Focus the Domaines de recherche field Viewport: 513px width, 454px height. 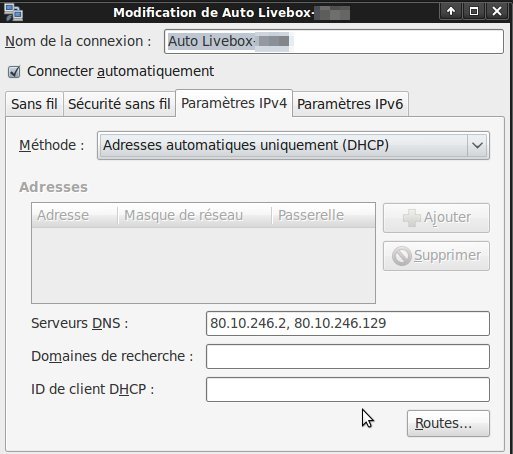pos(348,356)
